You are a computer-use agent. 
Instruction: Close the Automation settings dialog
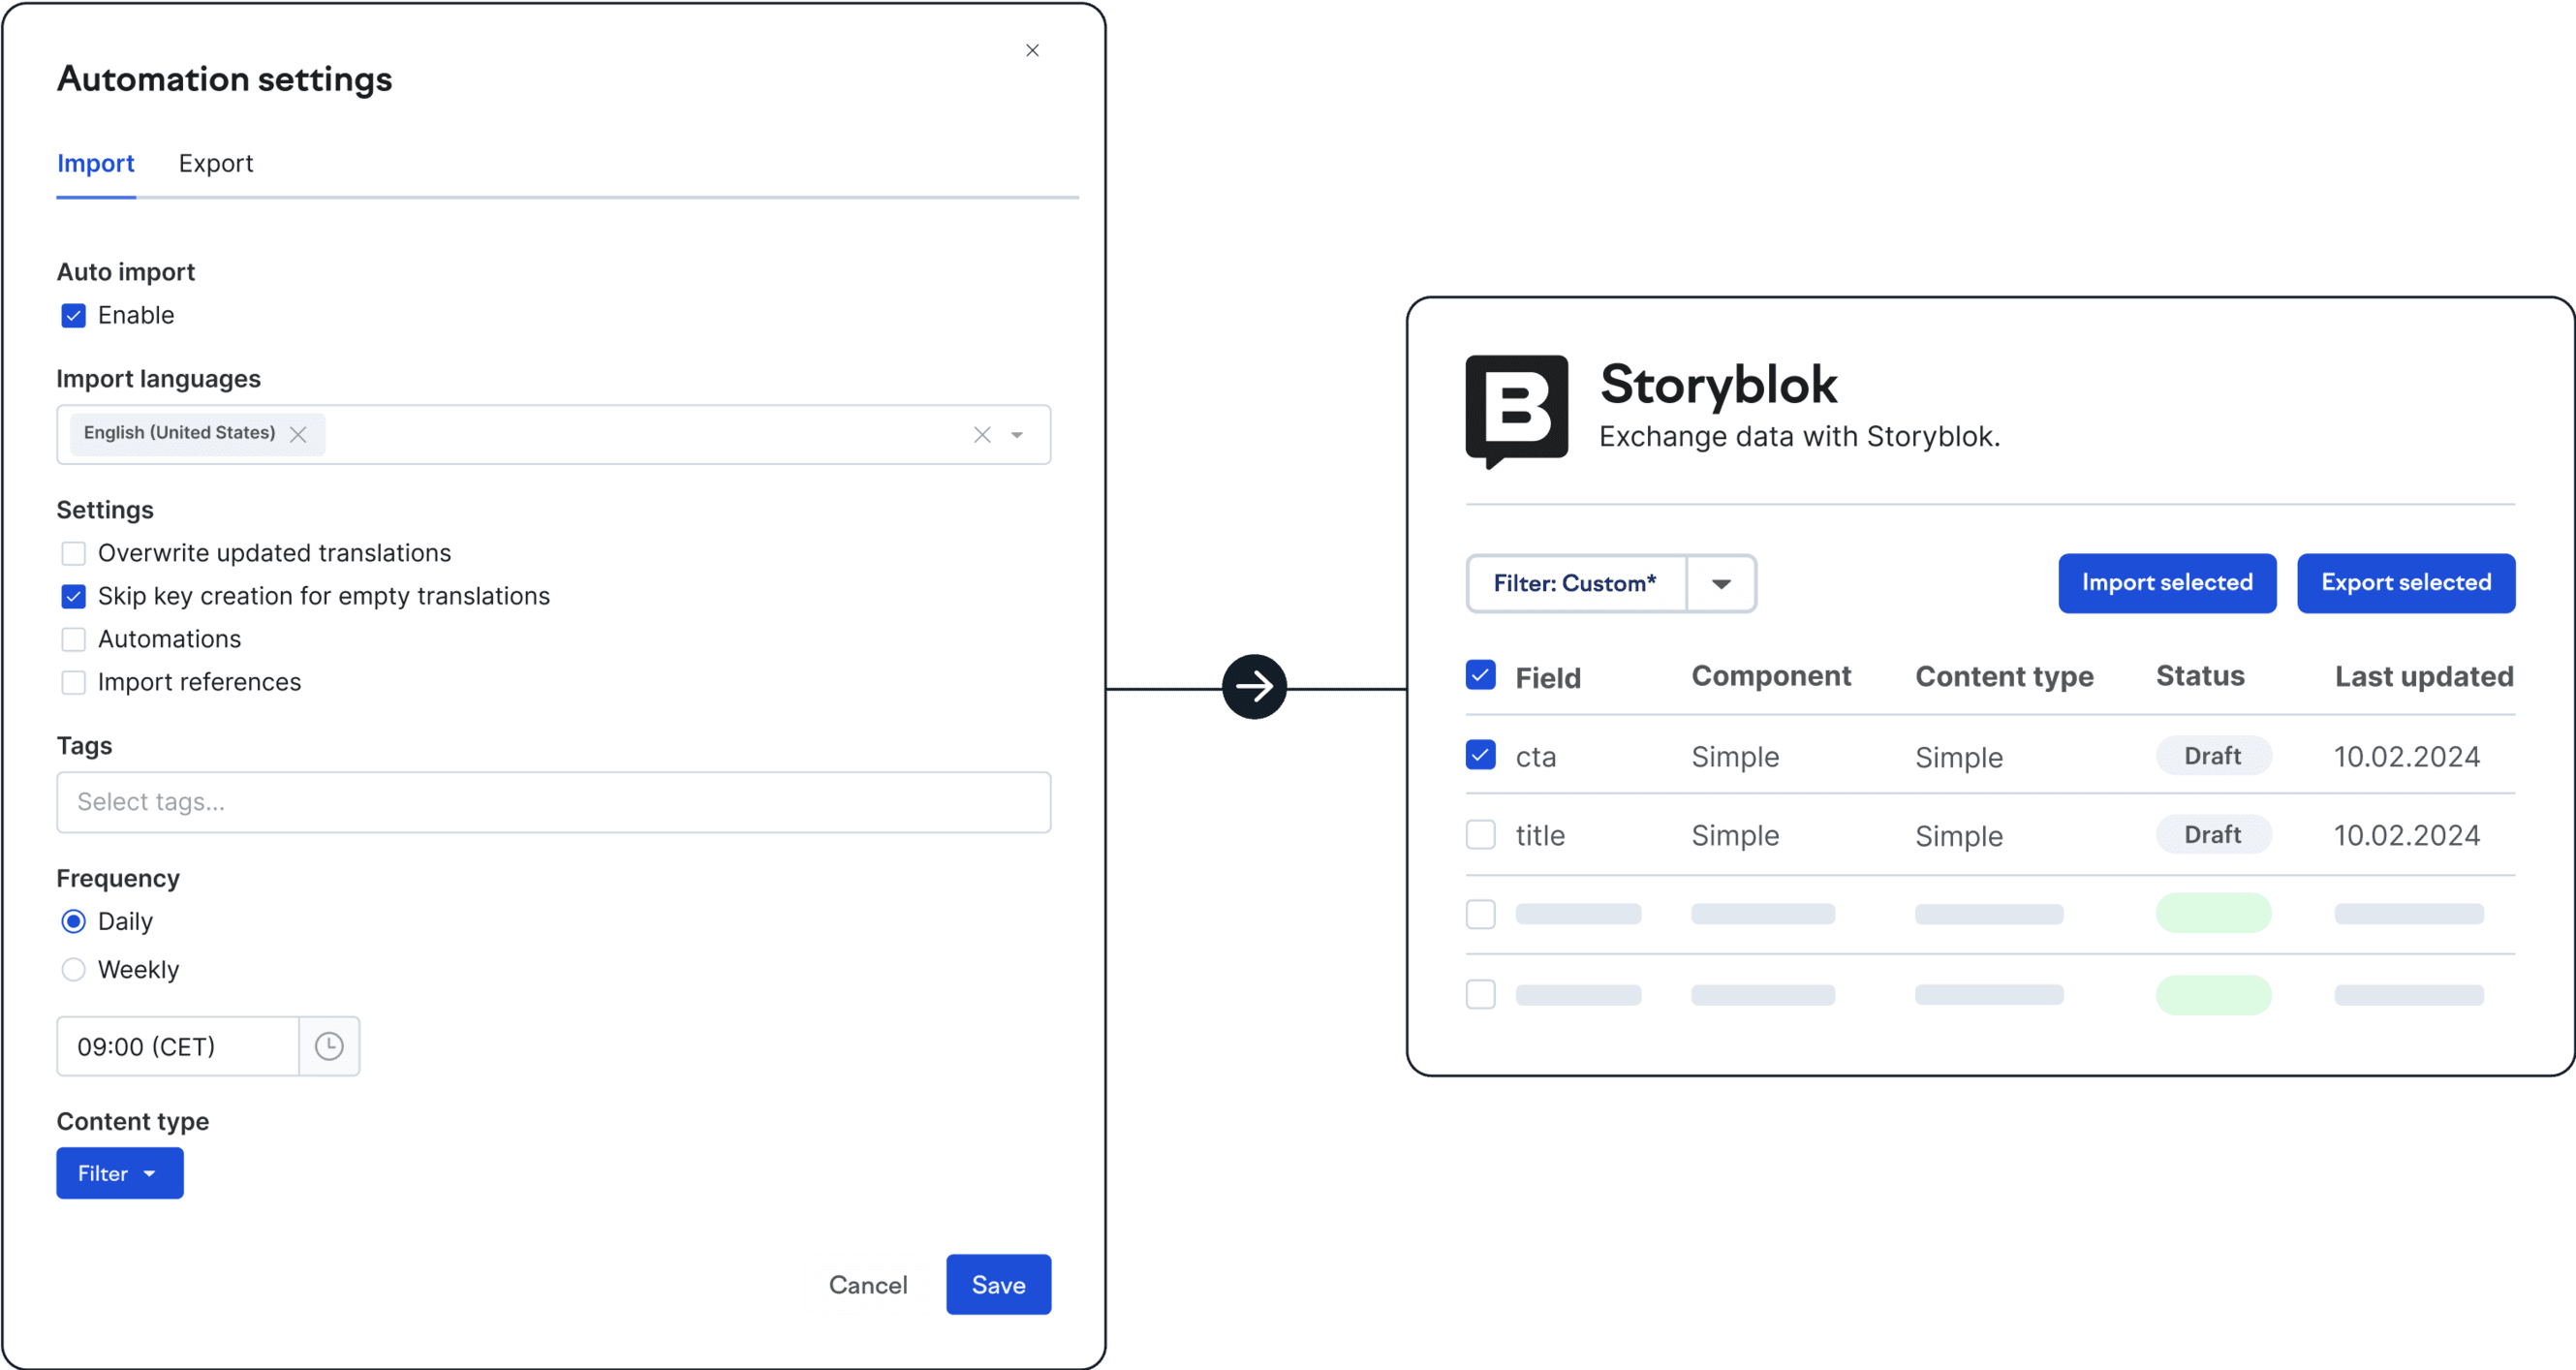pyautogui.click(x=1032, y=50)
